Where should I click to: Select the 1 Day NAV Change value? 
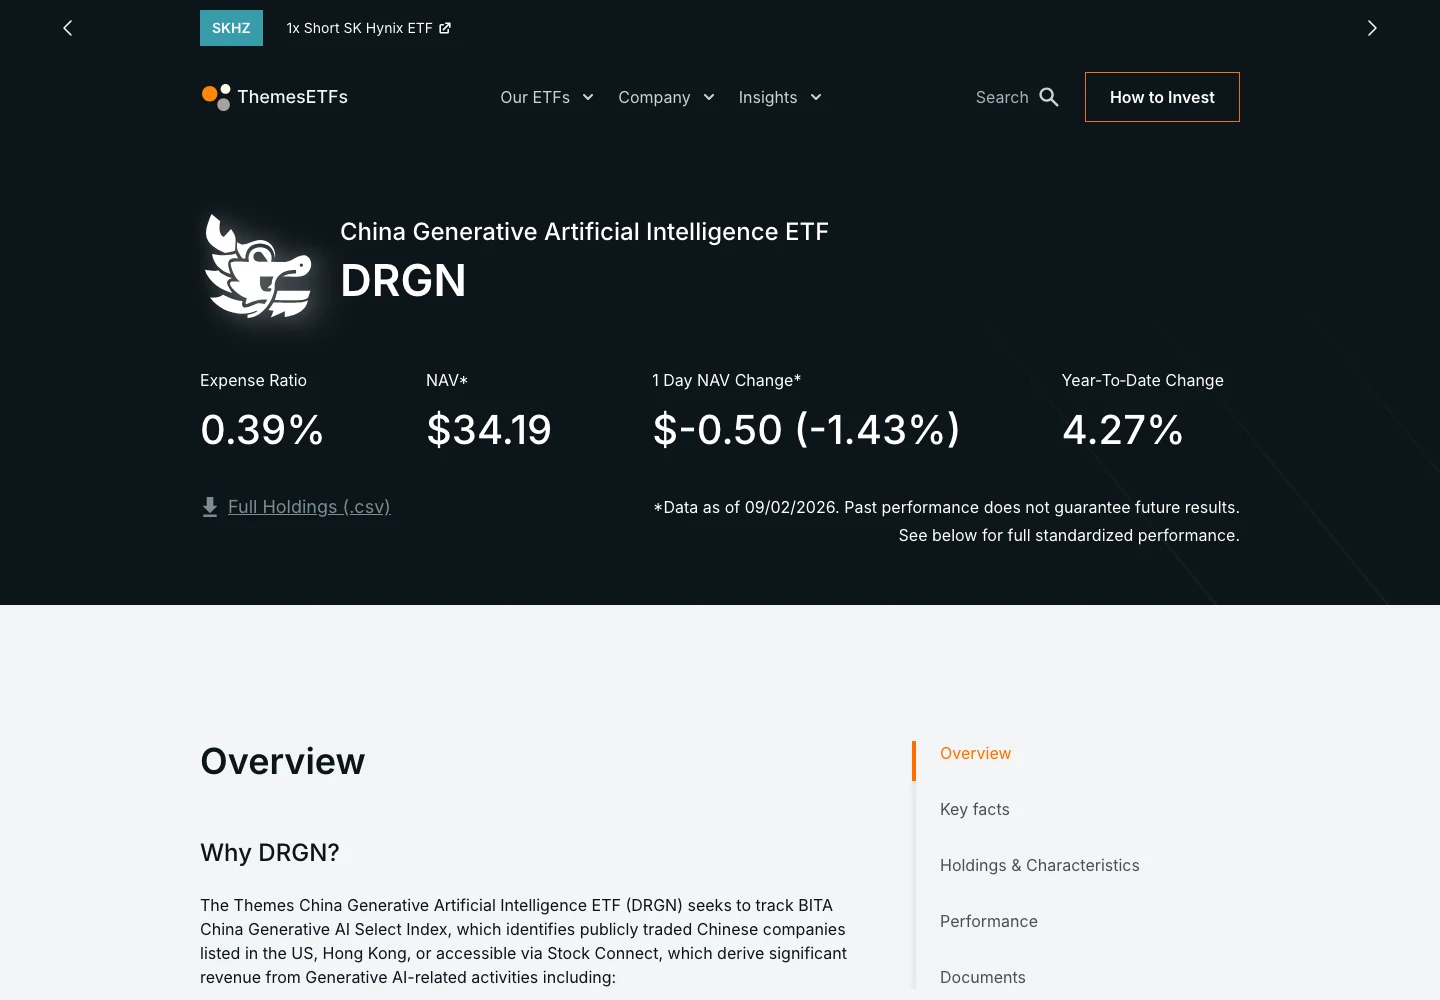tap(806, 430)
